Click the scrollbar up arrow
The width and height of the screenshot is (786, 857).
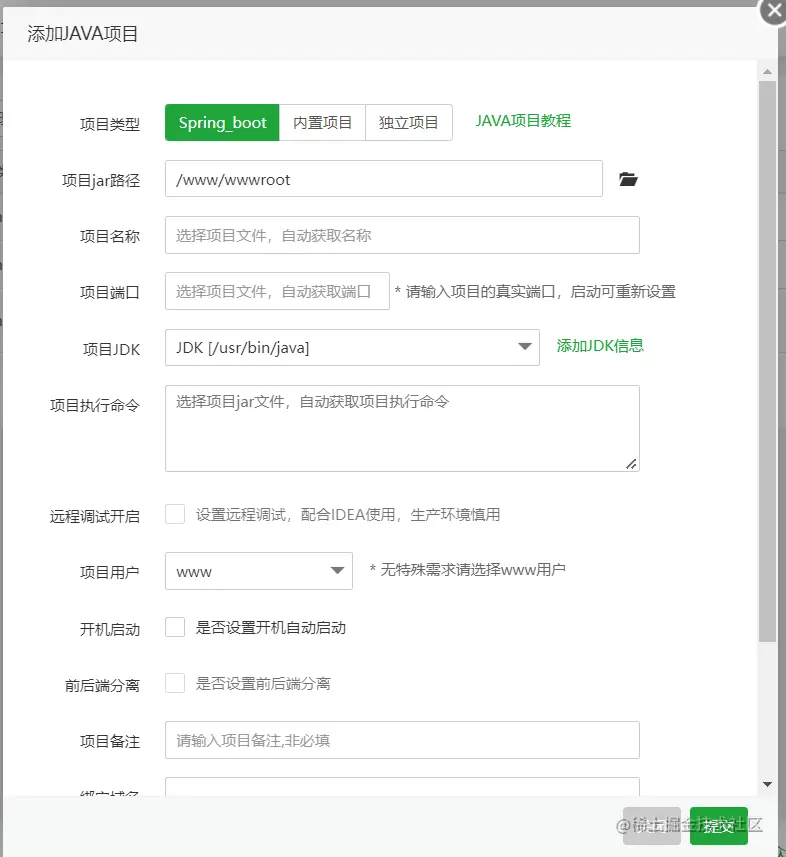tap(767, 72)
